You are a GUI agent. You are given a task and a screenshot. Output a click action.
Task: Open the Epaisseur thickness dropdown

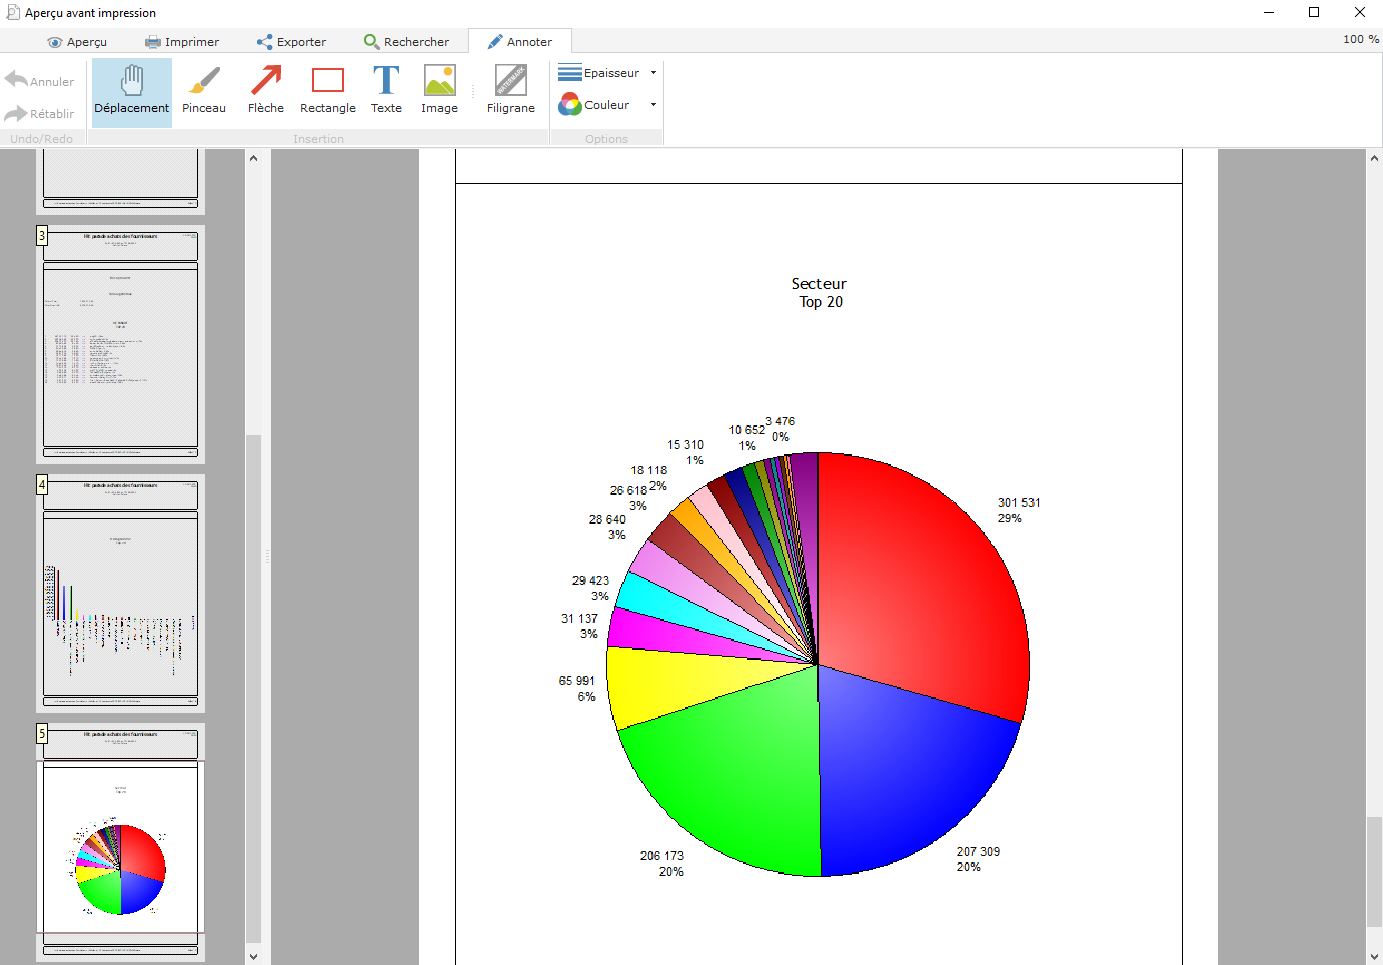click(x=654, y=73)
